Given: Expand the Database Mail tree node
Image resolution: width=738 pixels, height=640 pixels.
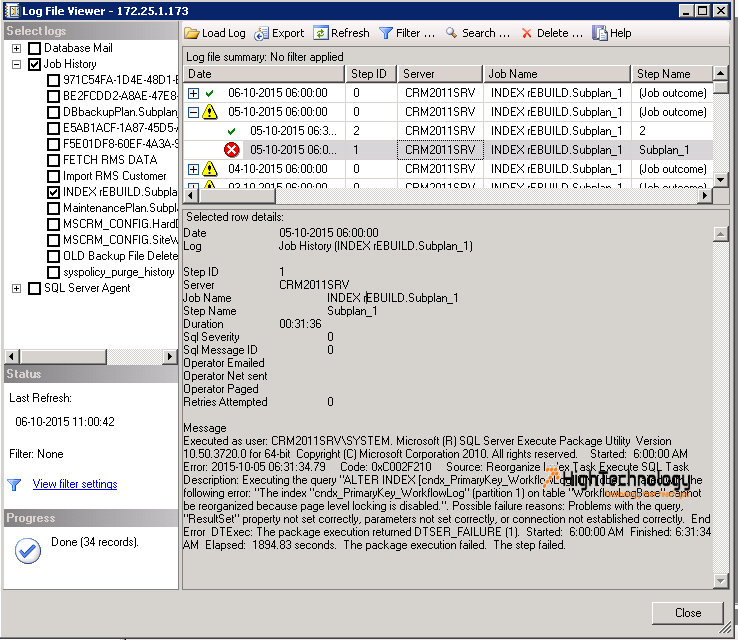Looking at the screenshot, I should pyautogui.click(x=16, y=48).
